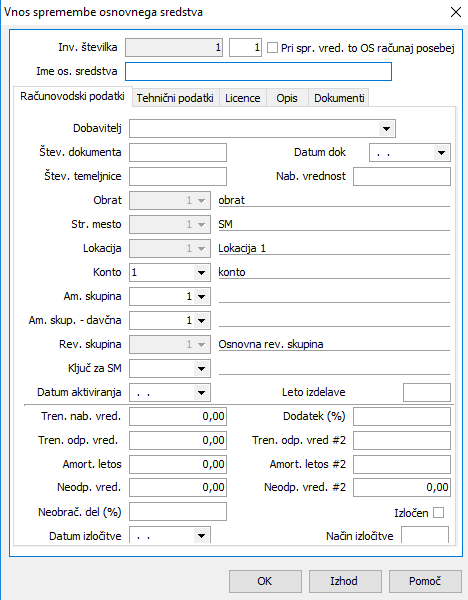Image resolution: width=468 pixels, height=600 pixels.
Task: Click the Način izločitve field
Action: (x=425, y=535)
